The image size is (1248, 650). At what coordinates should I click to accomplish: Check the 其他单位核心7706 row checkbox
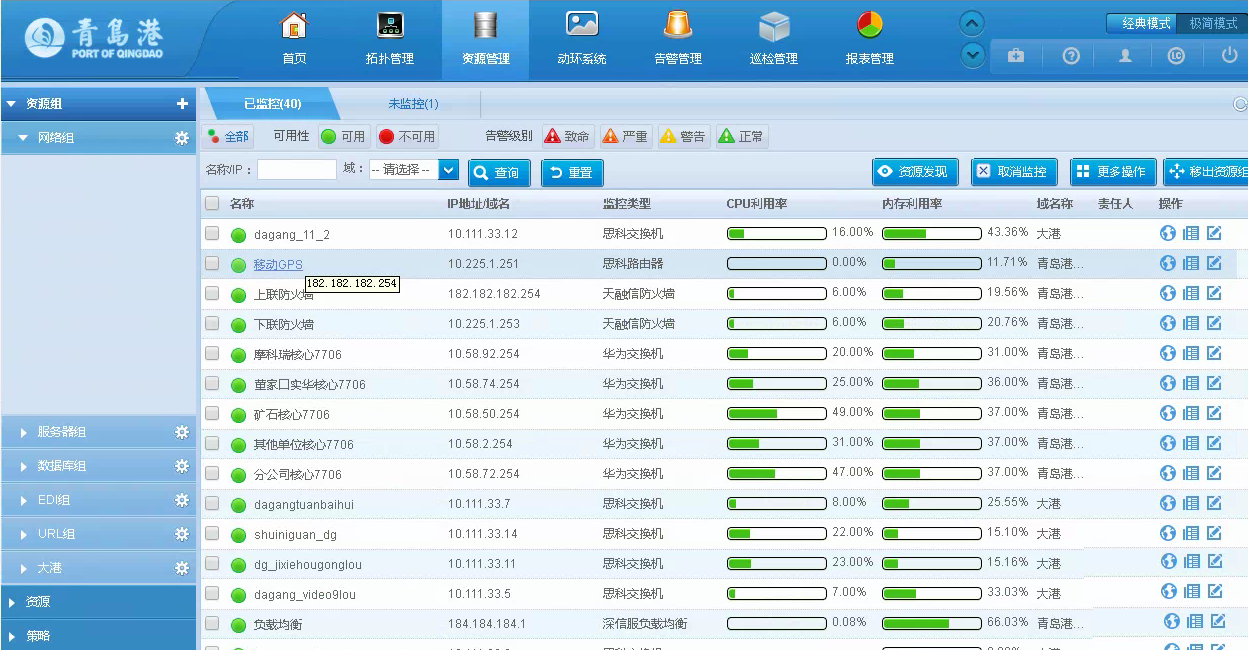click(x=212, y=443)
